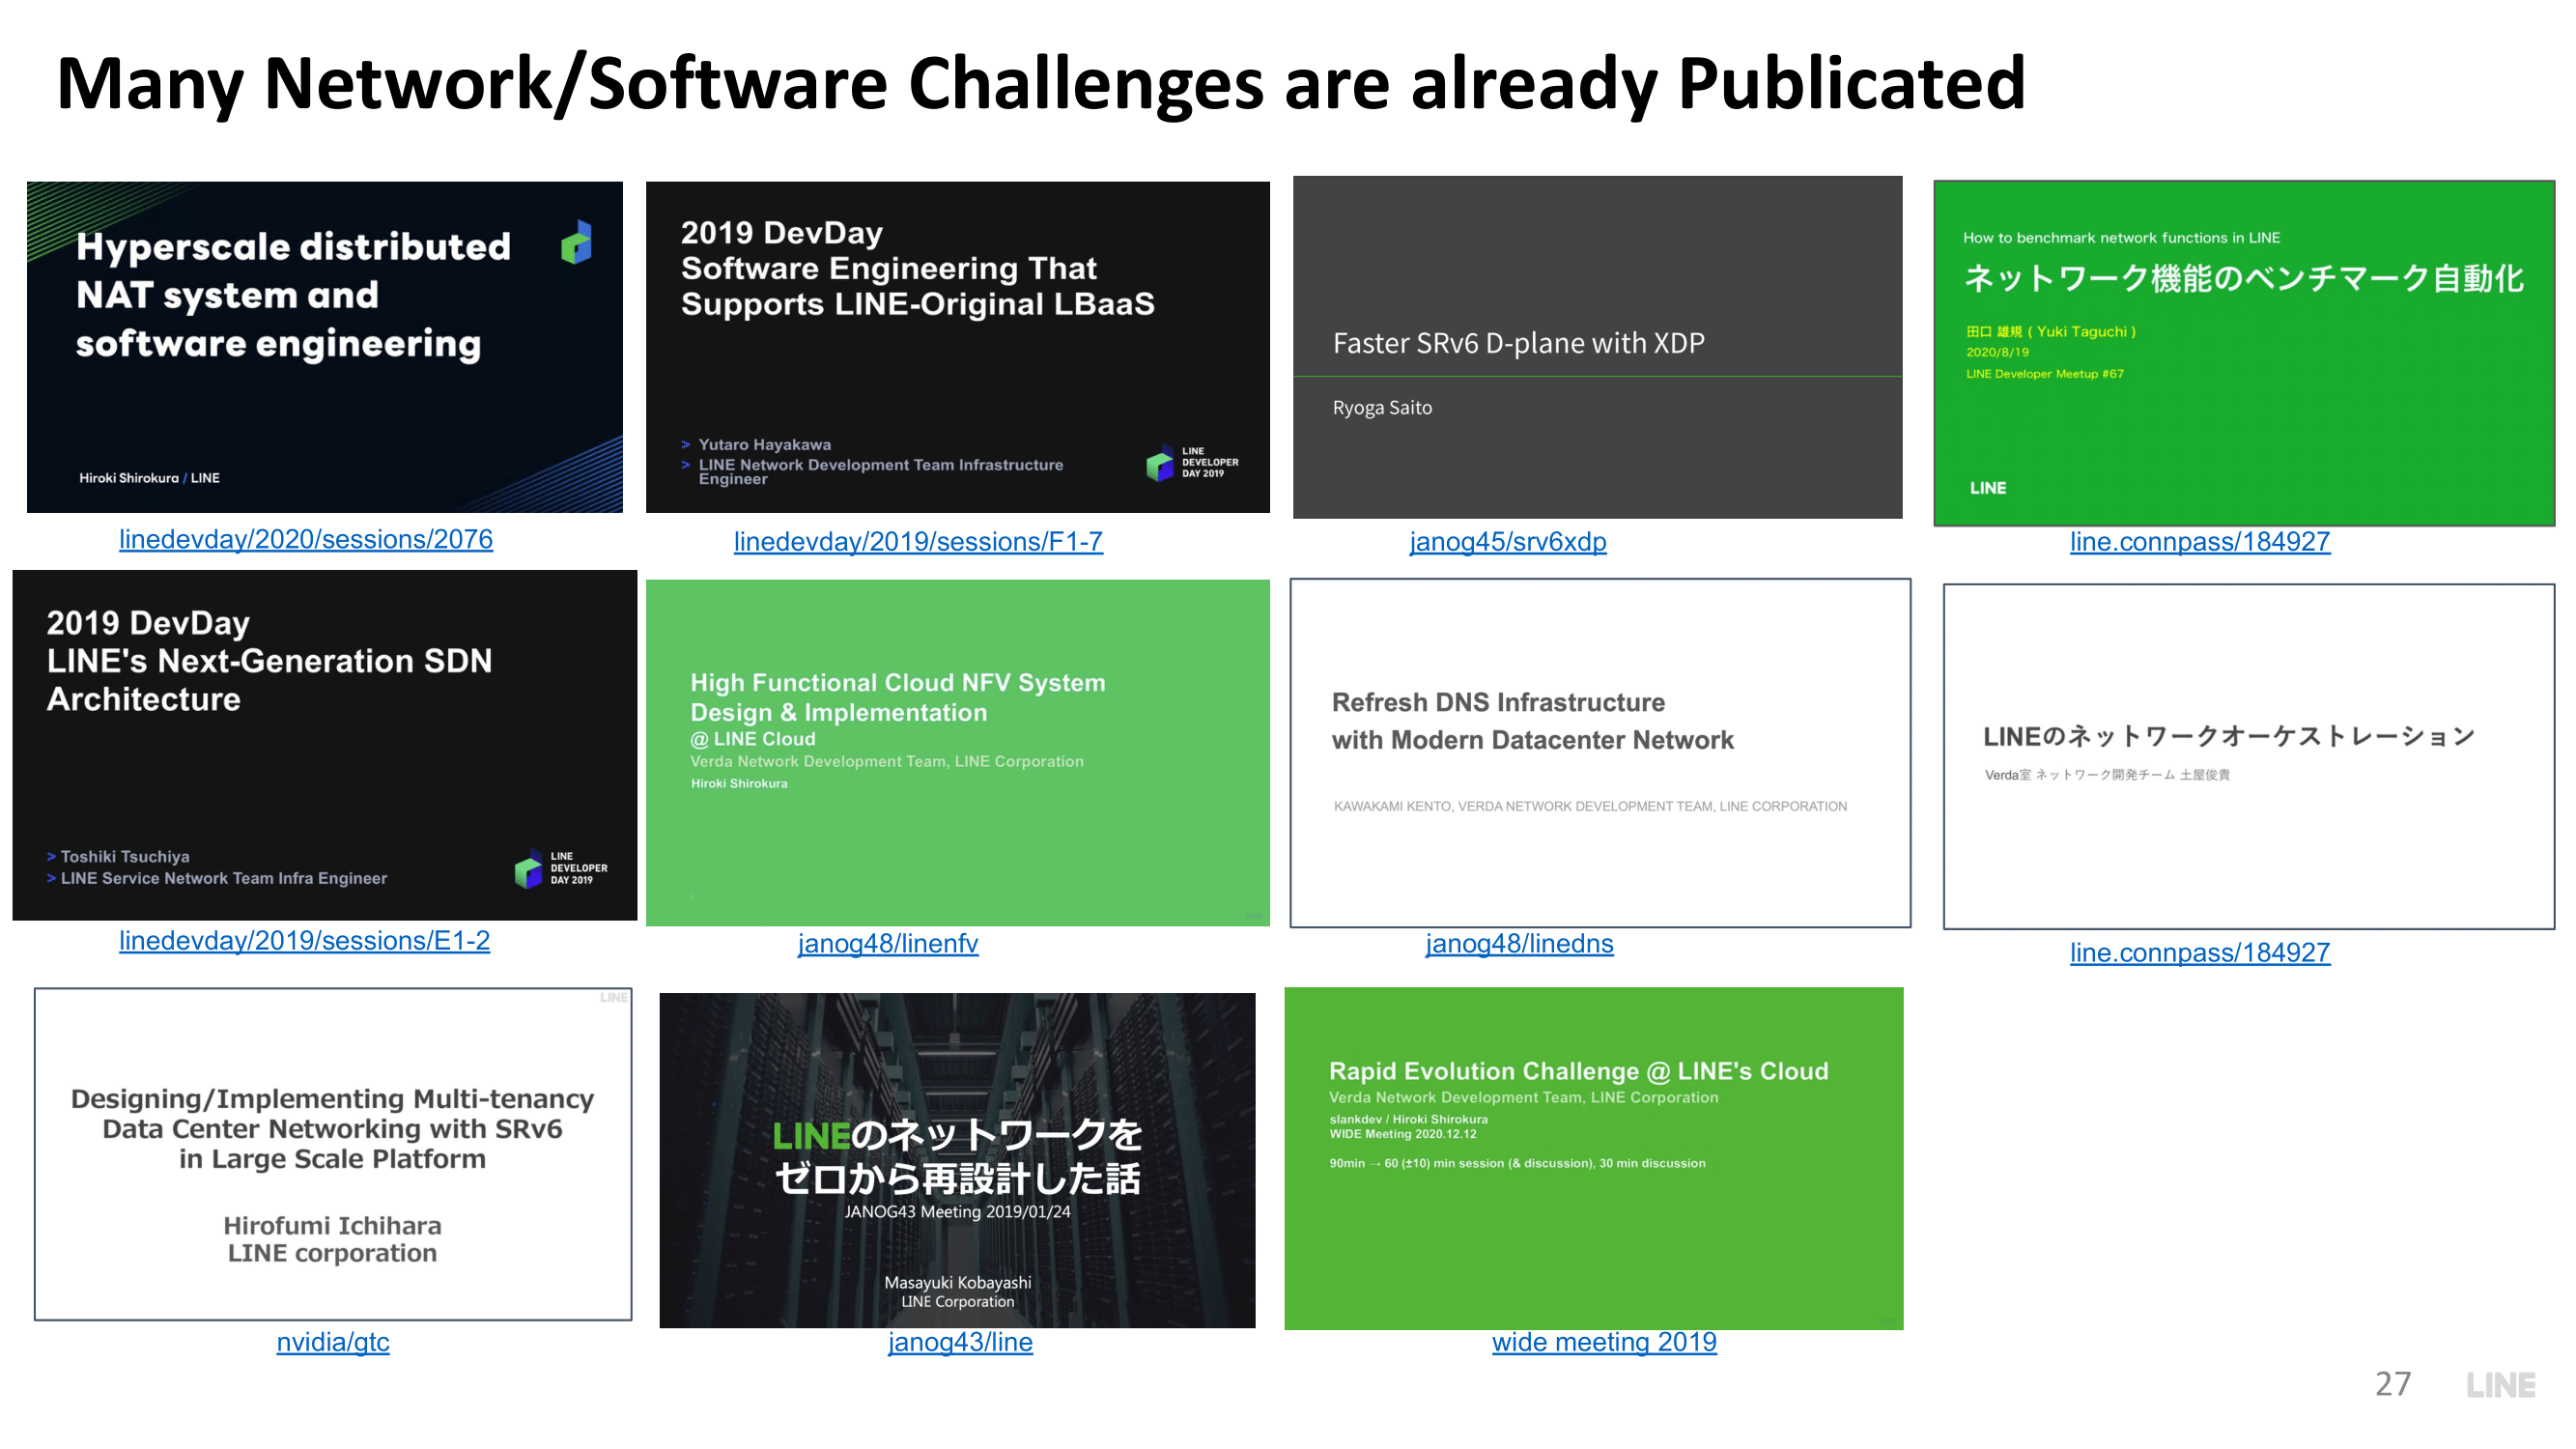Open line.connpass/184927 link under benchmark slide
Screen dimensions: 2576x1449
2200,541
